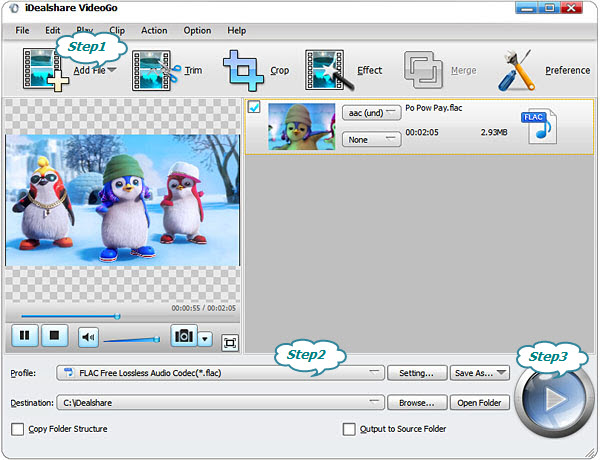Viewport: 600px width, 460px height.
Task: Click the Merge toolbar icon
Action: click(x=424, y=70)
